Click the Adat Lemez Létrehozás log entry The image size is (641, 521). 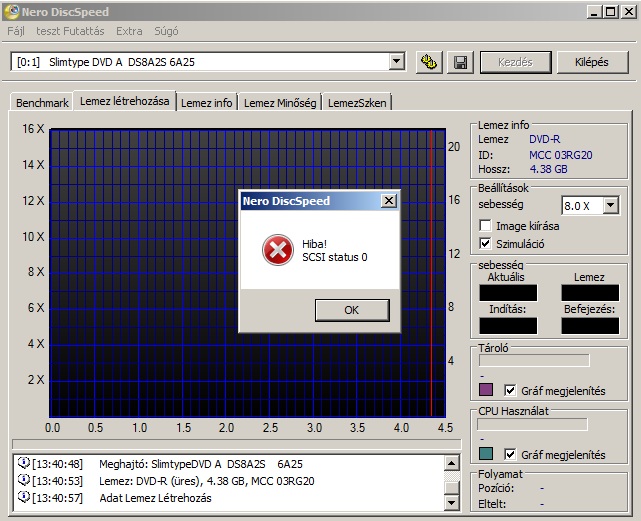(155, 498)
